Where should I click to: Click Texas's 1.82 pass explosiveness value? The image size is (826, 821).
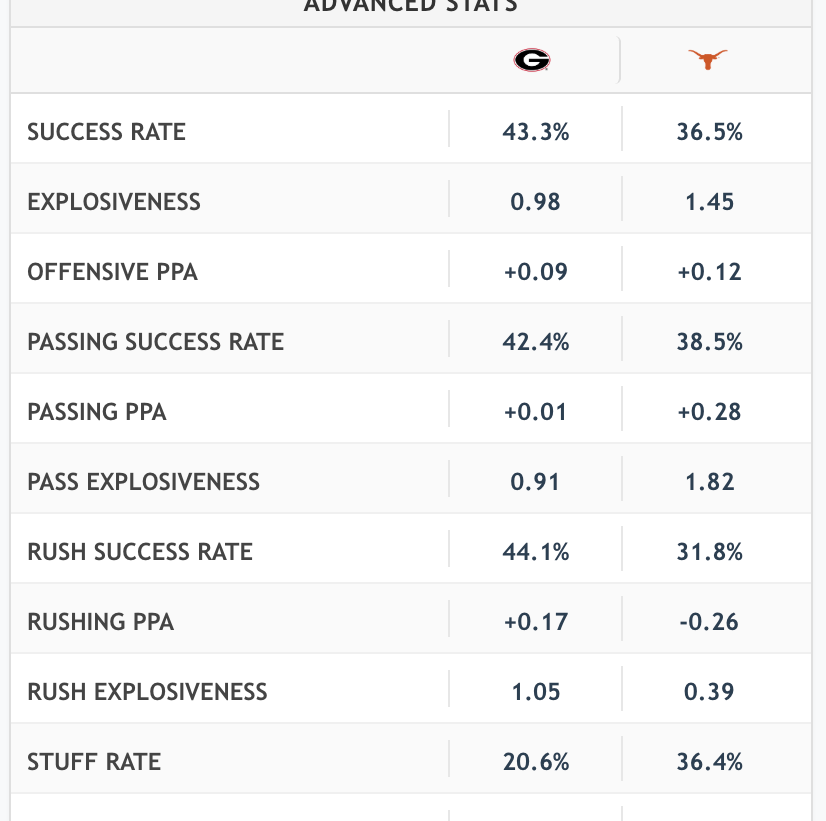tap(710, 482)
